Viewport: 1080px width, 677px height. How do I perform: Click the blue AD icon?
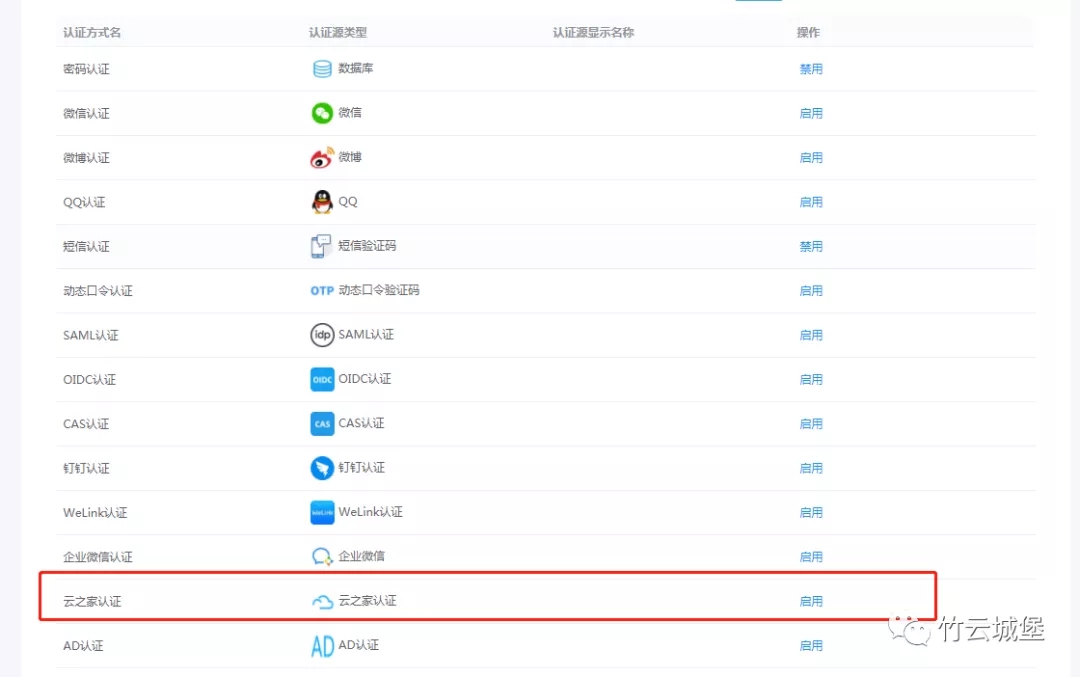322,646
